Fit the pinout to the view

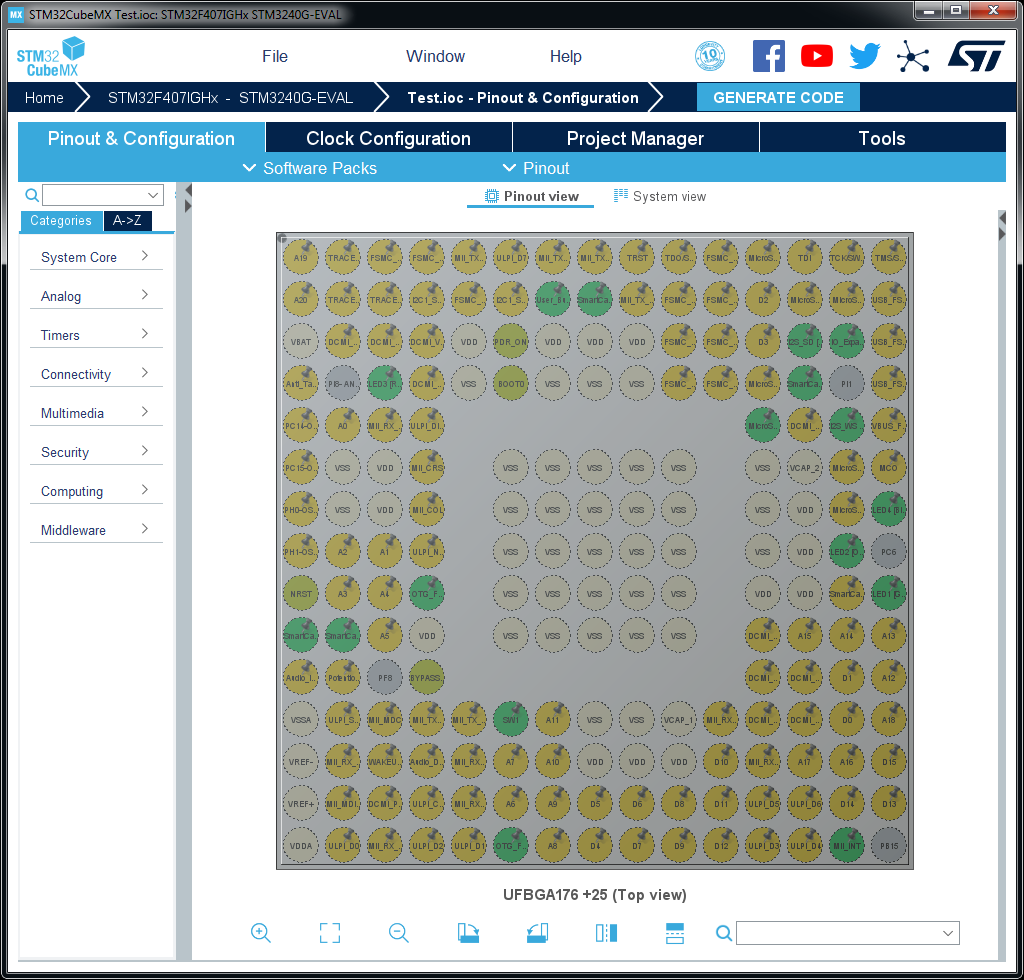tap(329, 932)
